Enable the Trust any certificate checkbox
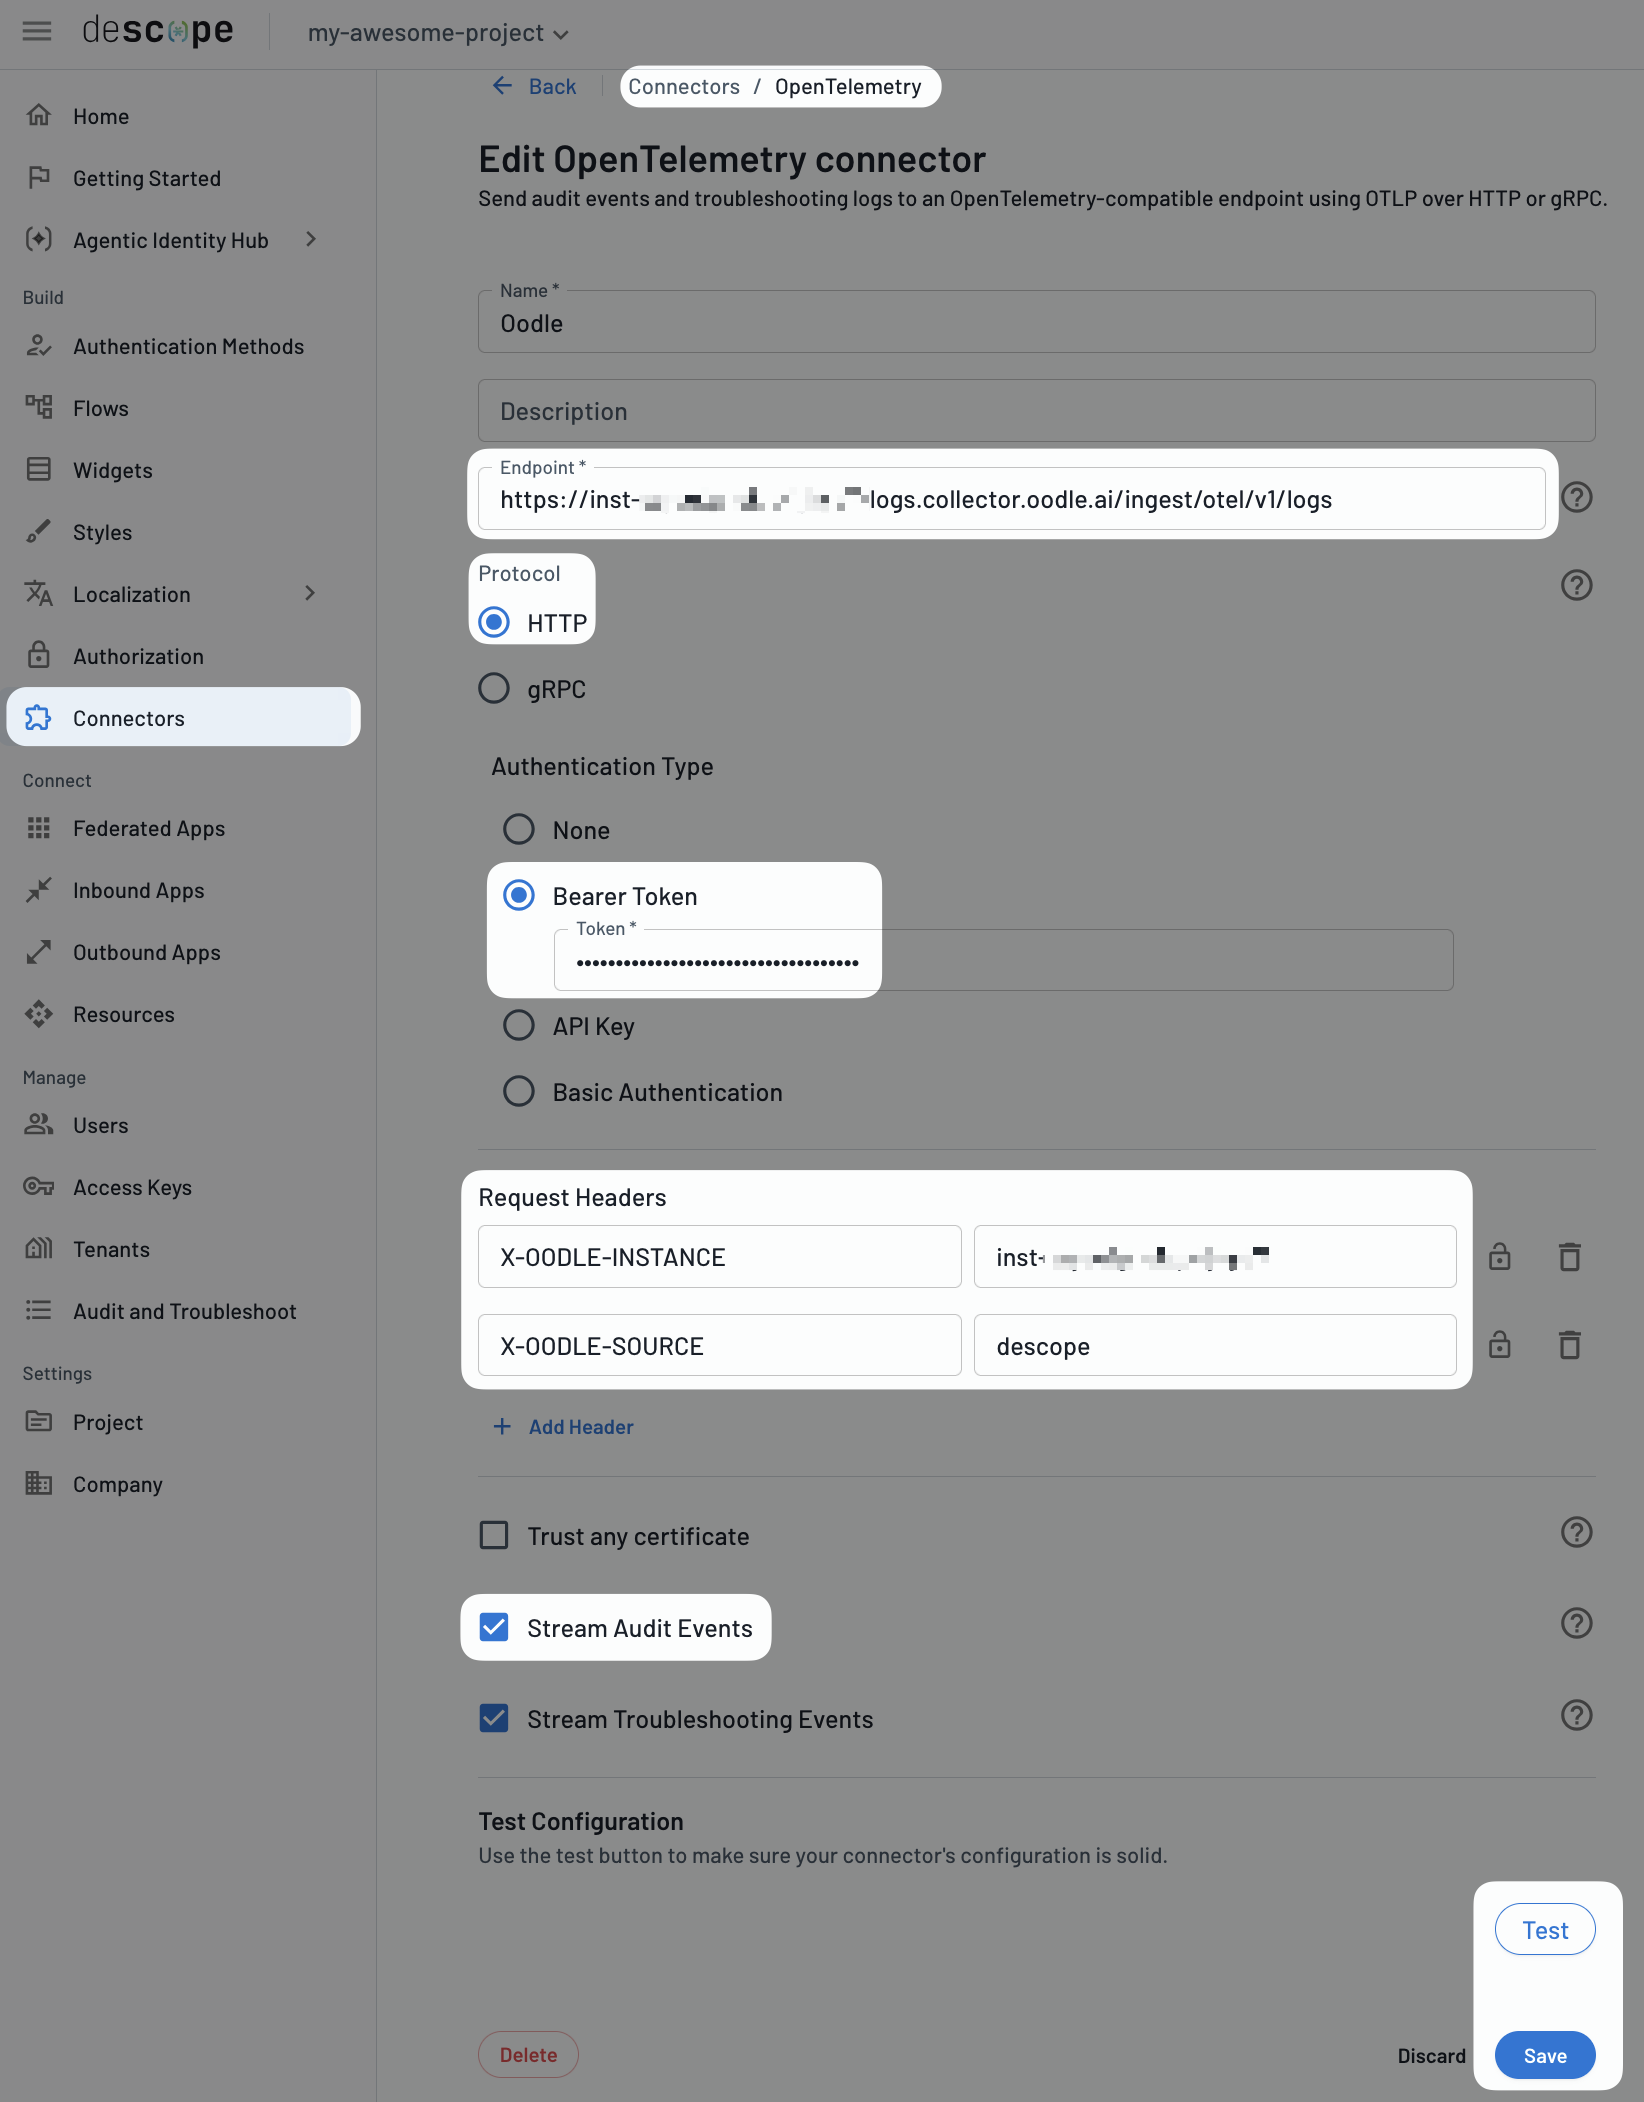The height and width of the screenshot is (2102, 1644). pos(494,1535)
